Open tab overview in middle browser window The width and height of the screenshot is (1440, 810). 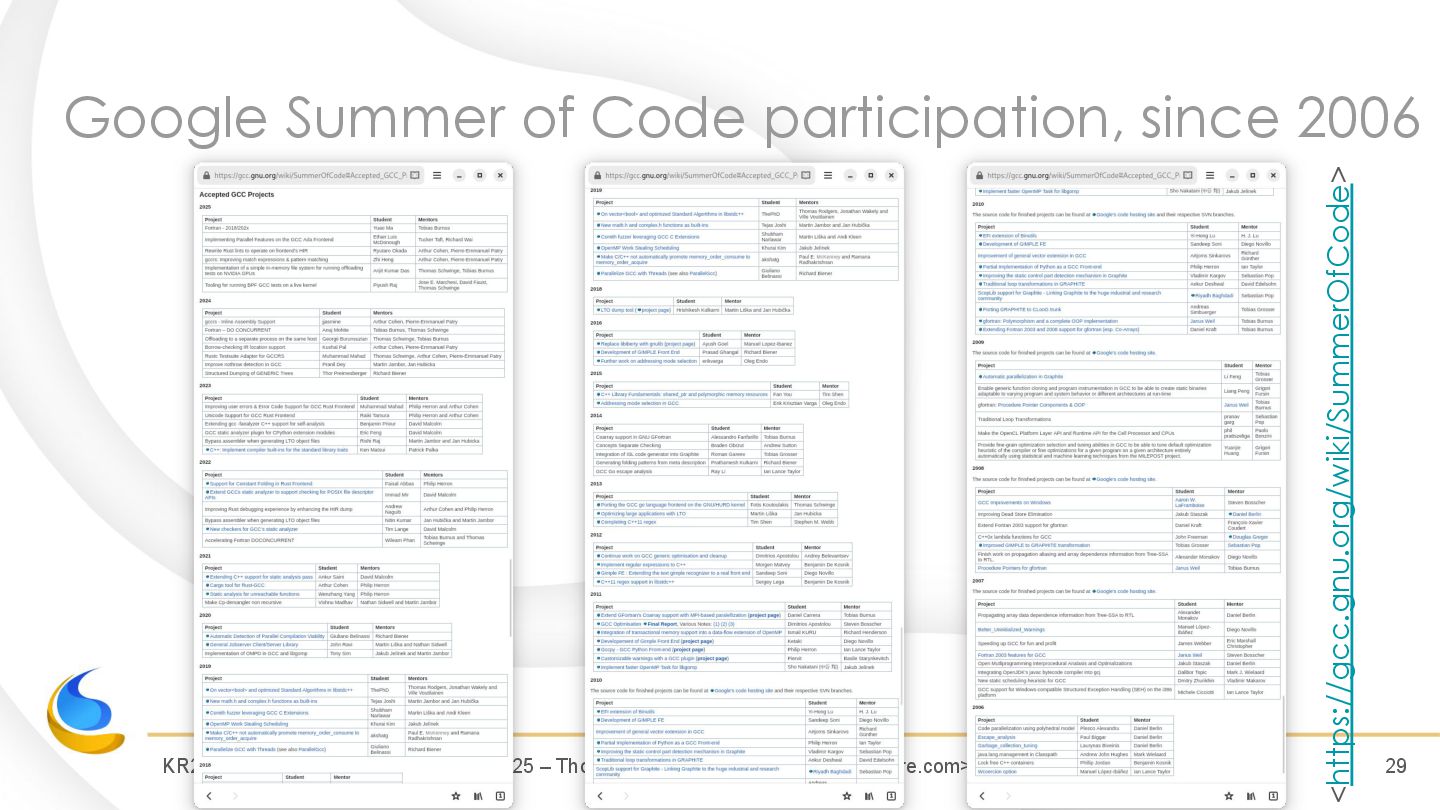coord(892,796)
